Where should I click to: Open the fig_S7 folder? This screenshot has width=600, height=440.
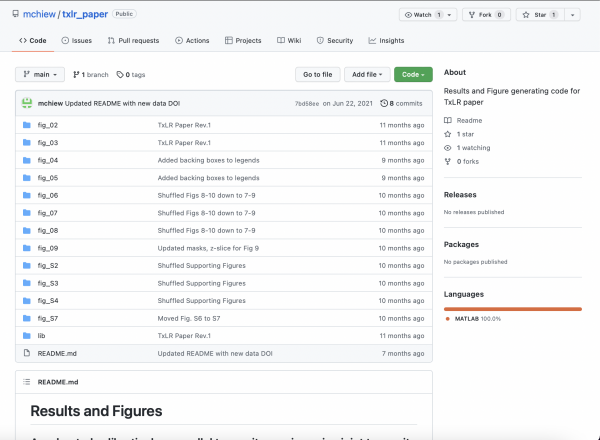point(47,318)
